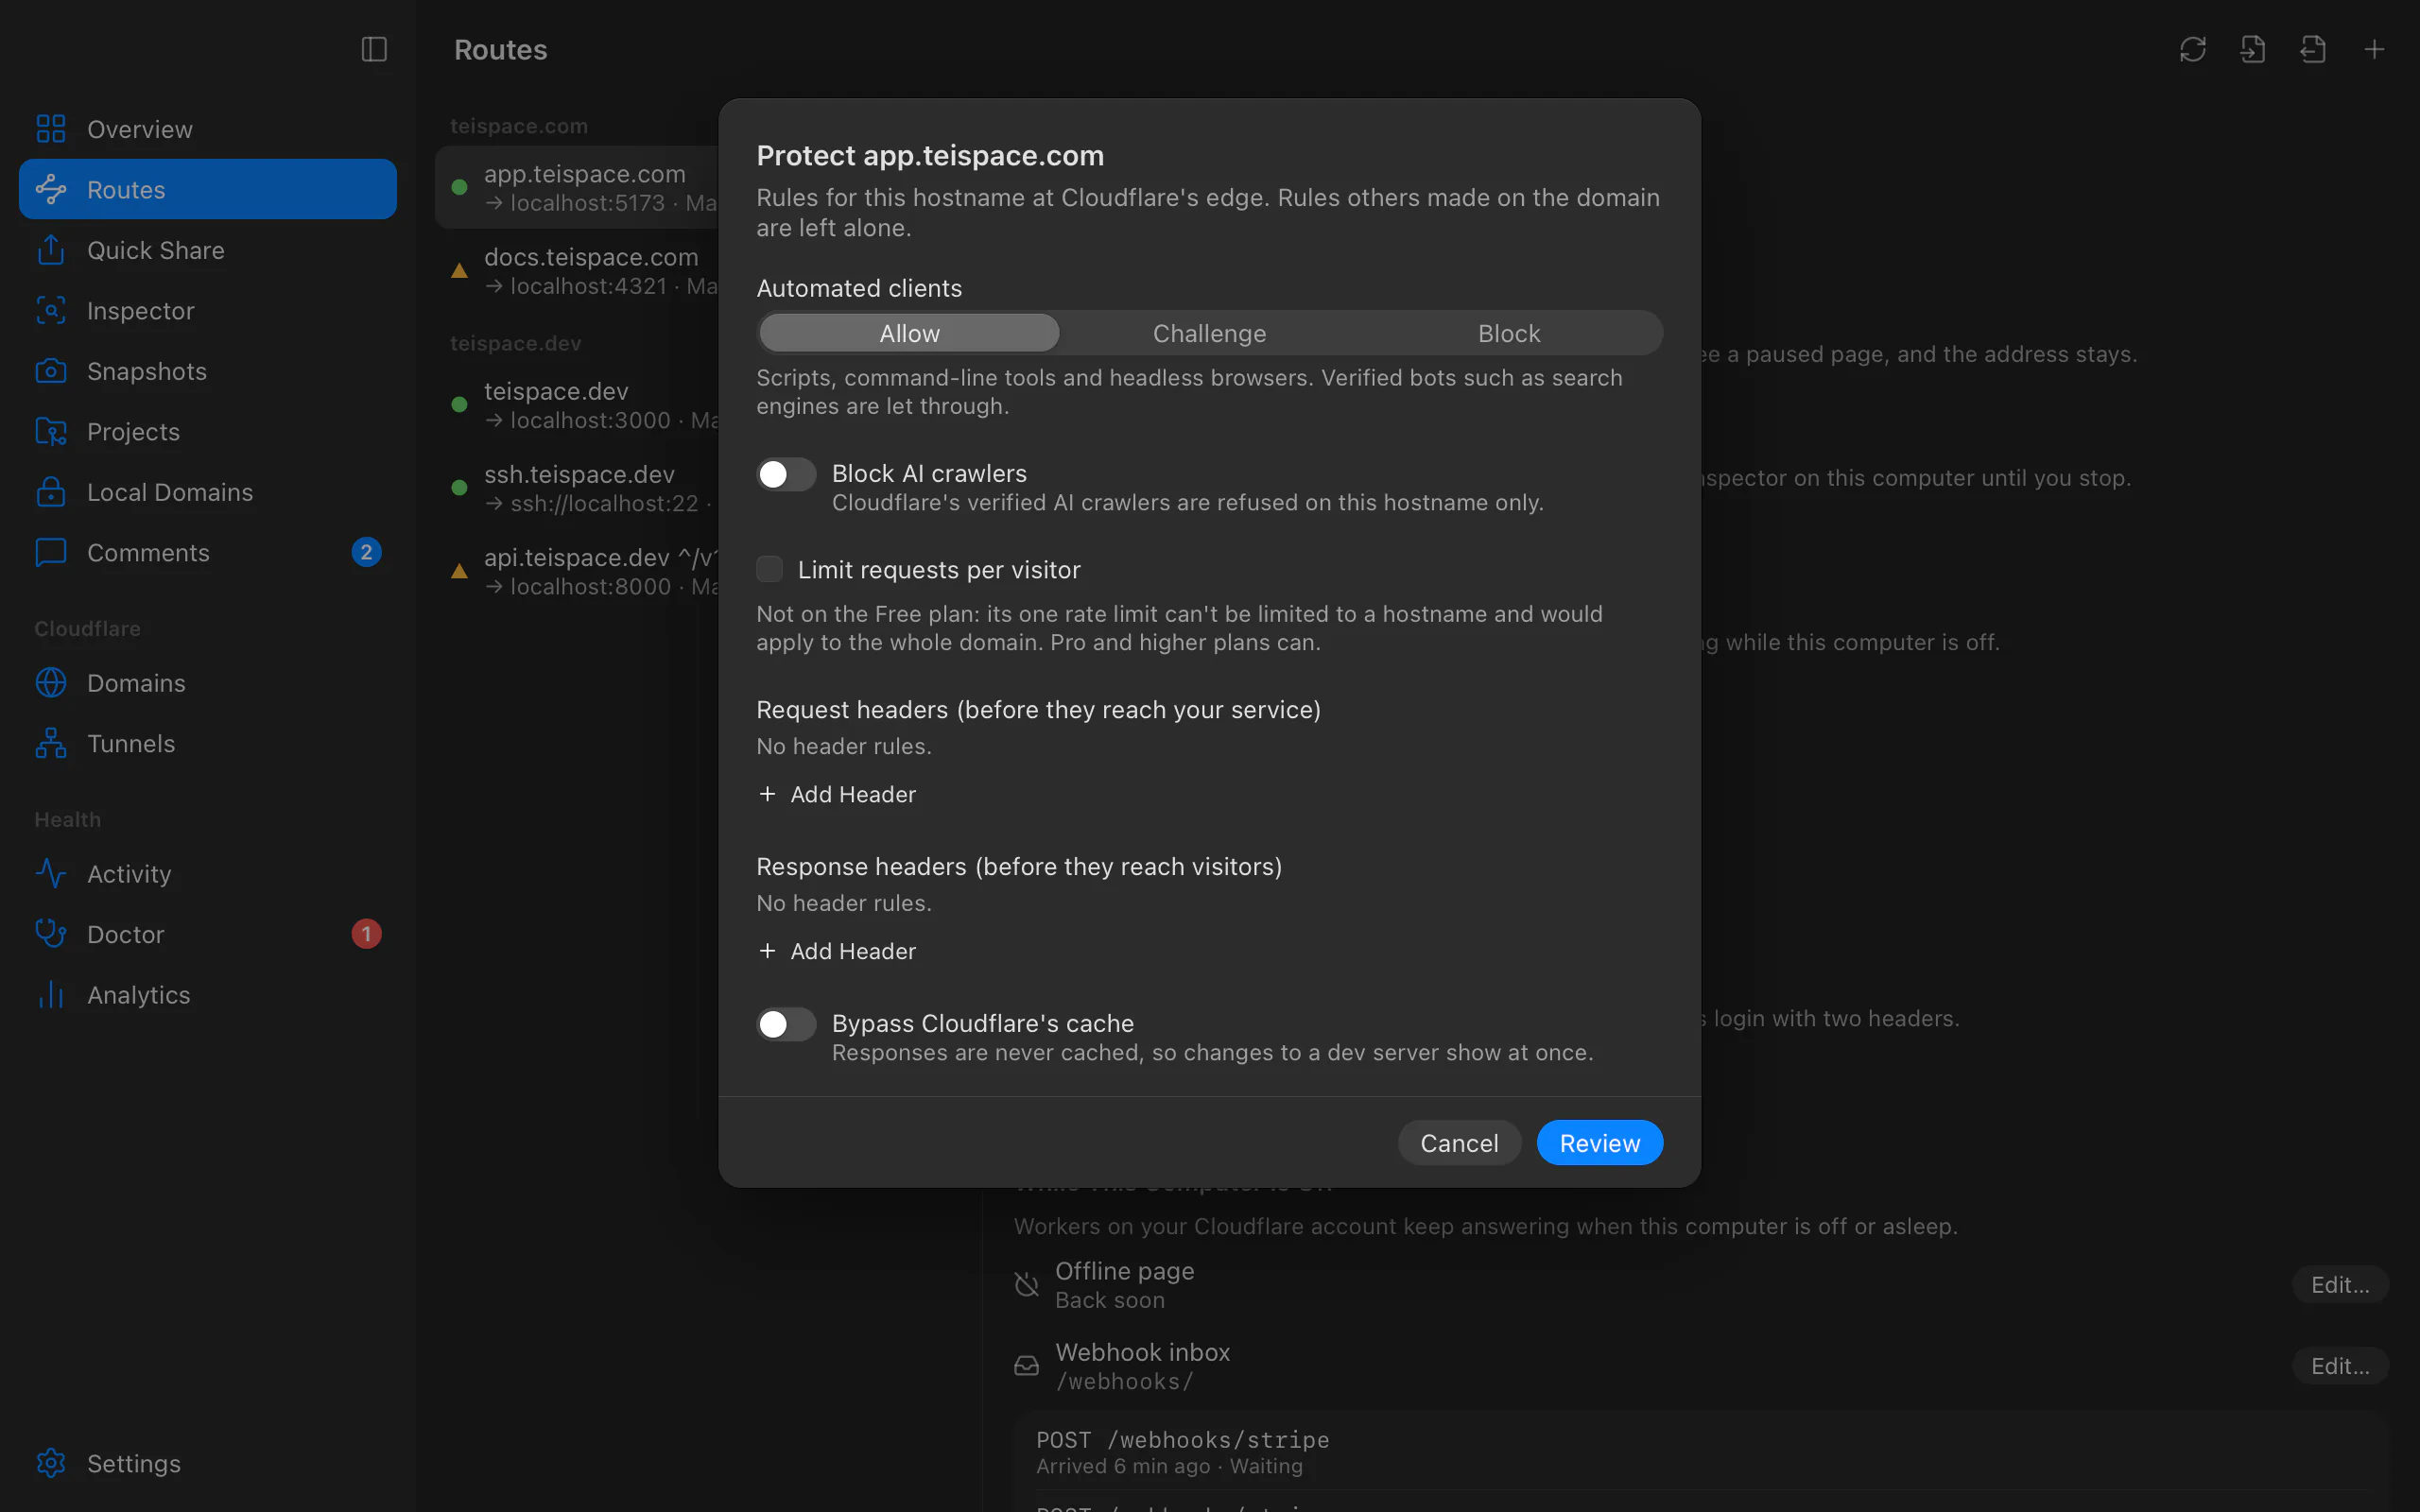Select Allow for automated clients
The width and height of the screenshot is (2420, 1512).
click(x=909, y=333)
